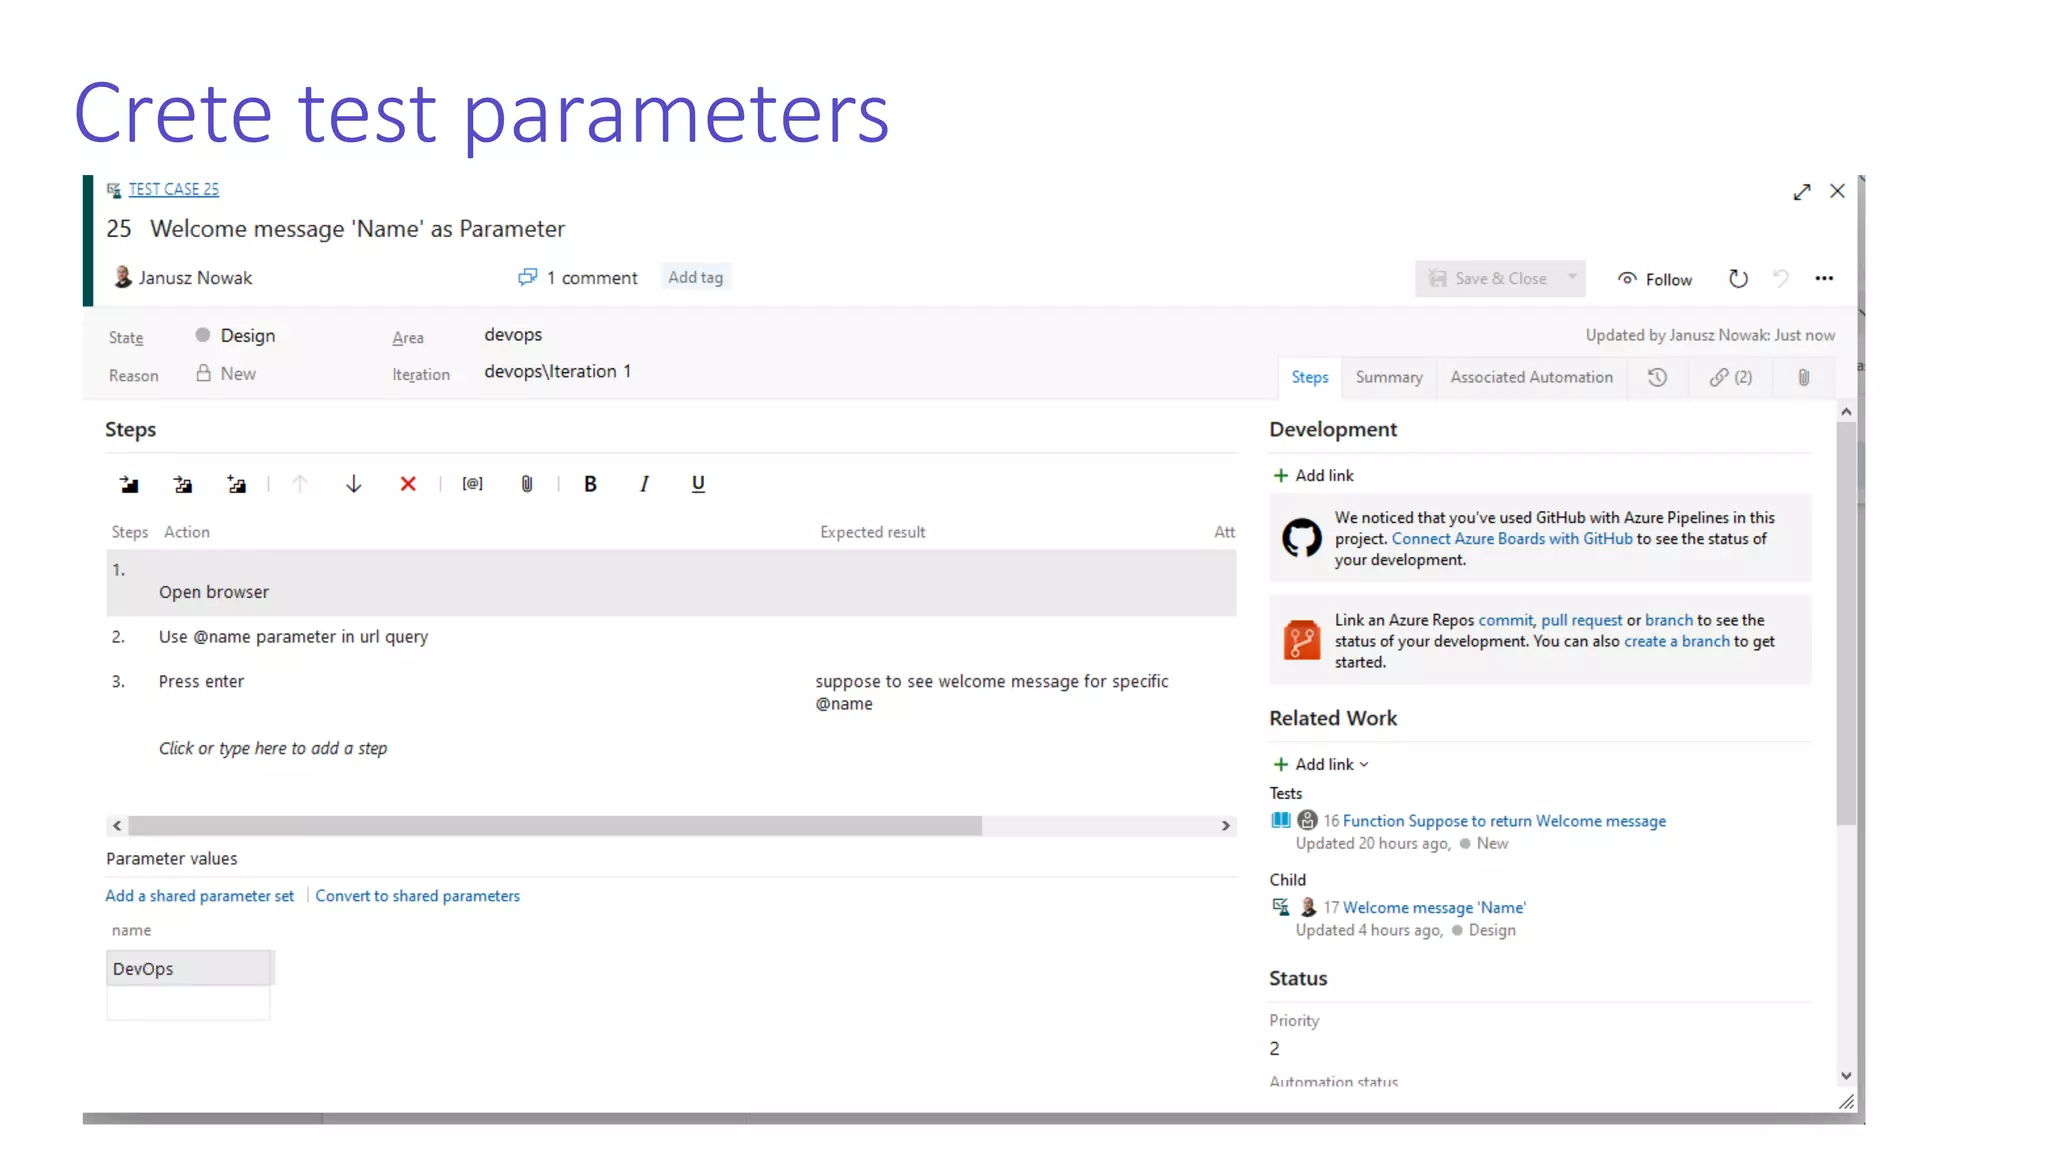Click the create shared steps icon

click(x=237, y=485)
